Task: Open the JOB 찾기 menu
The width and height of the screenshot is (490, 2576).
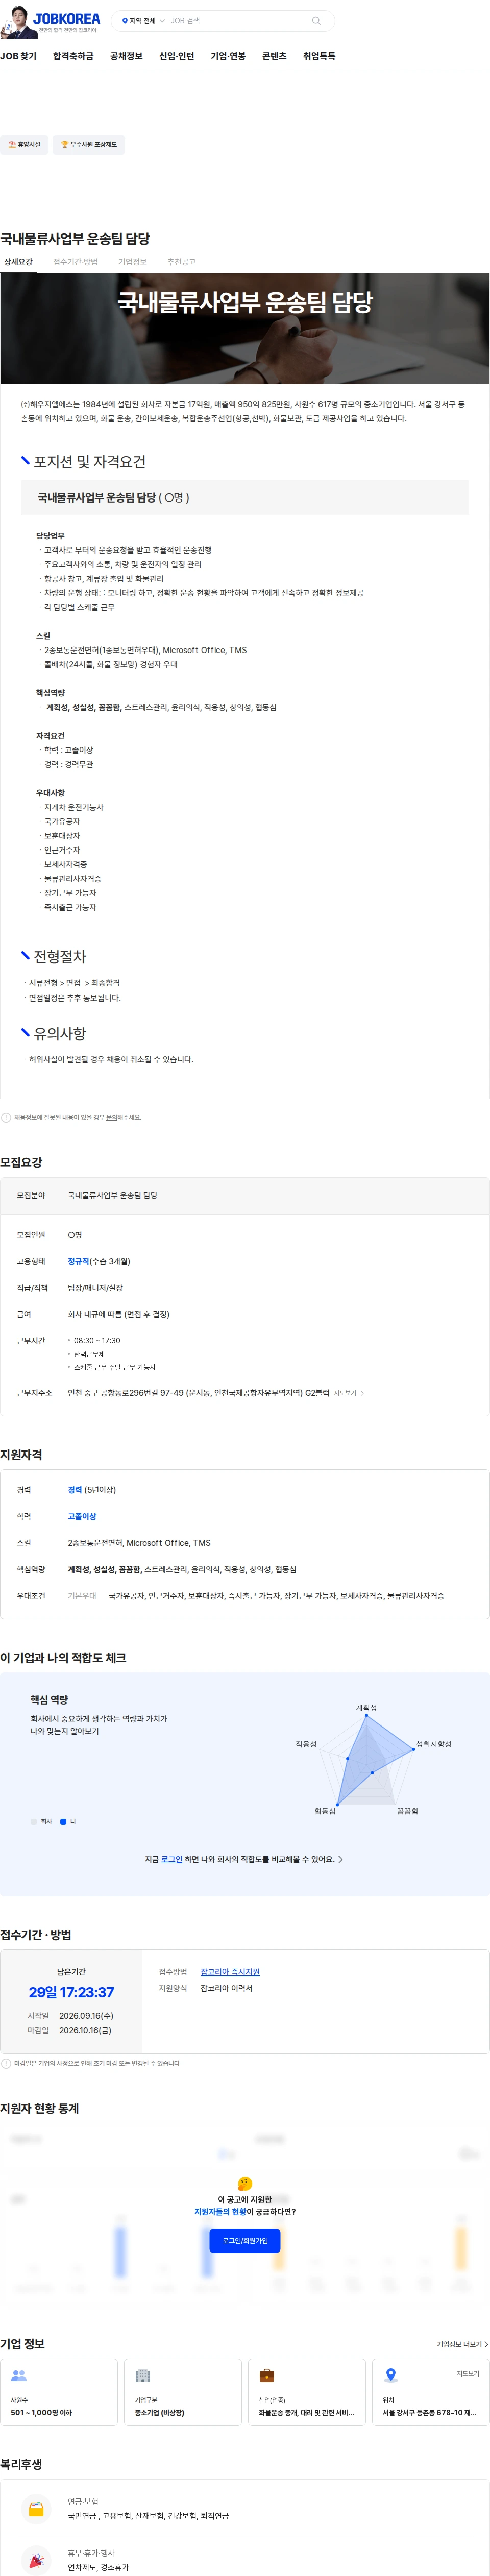Action: coord(18,56)
